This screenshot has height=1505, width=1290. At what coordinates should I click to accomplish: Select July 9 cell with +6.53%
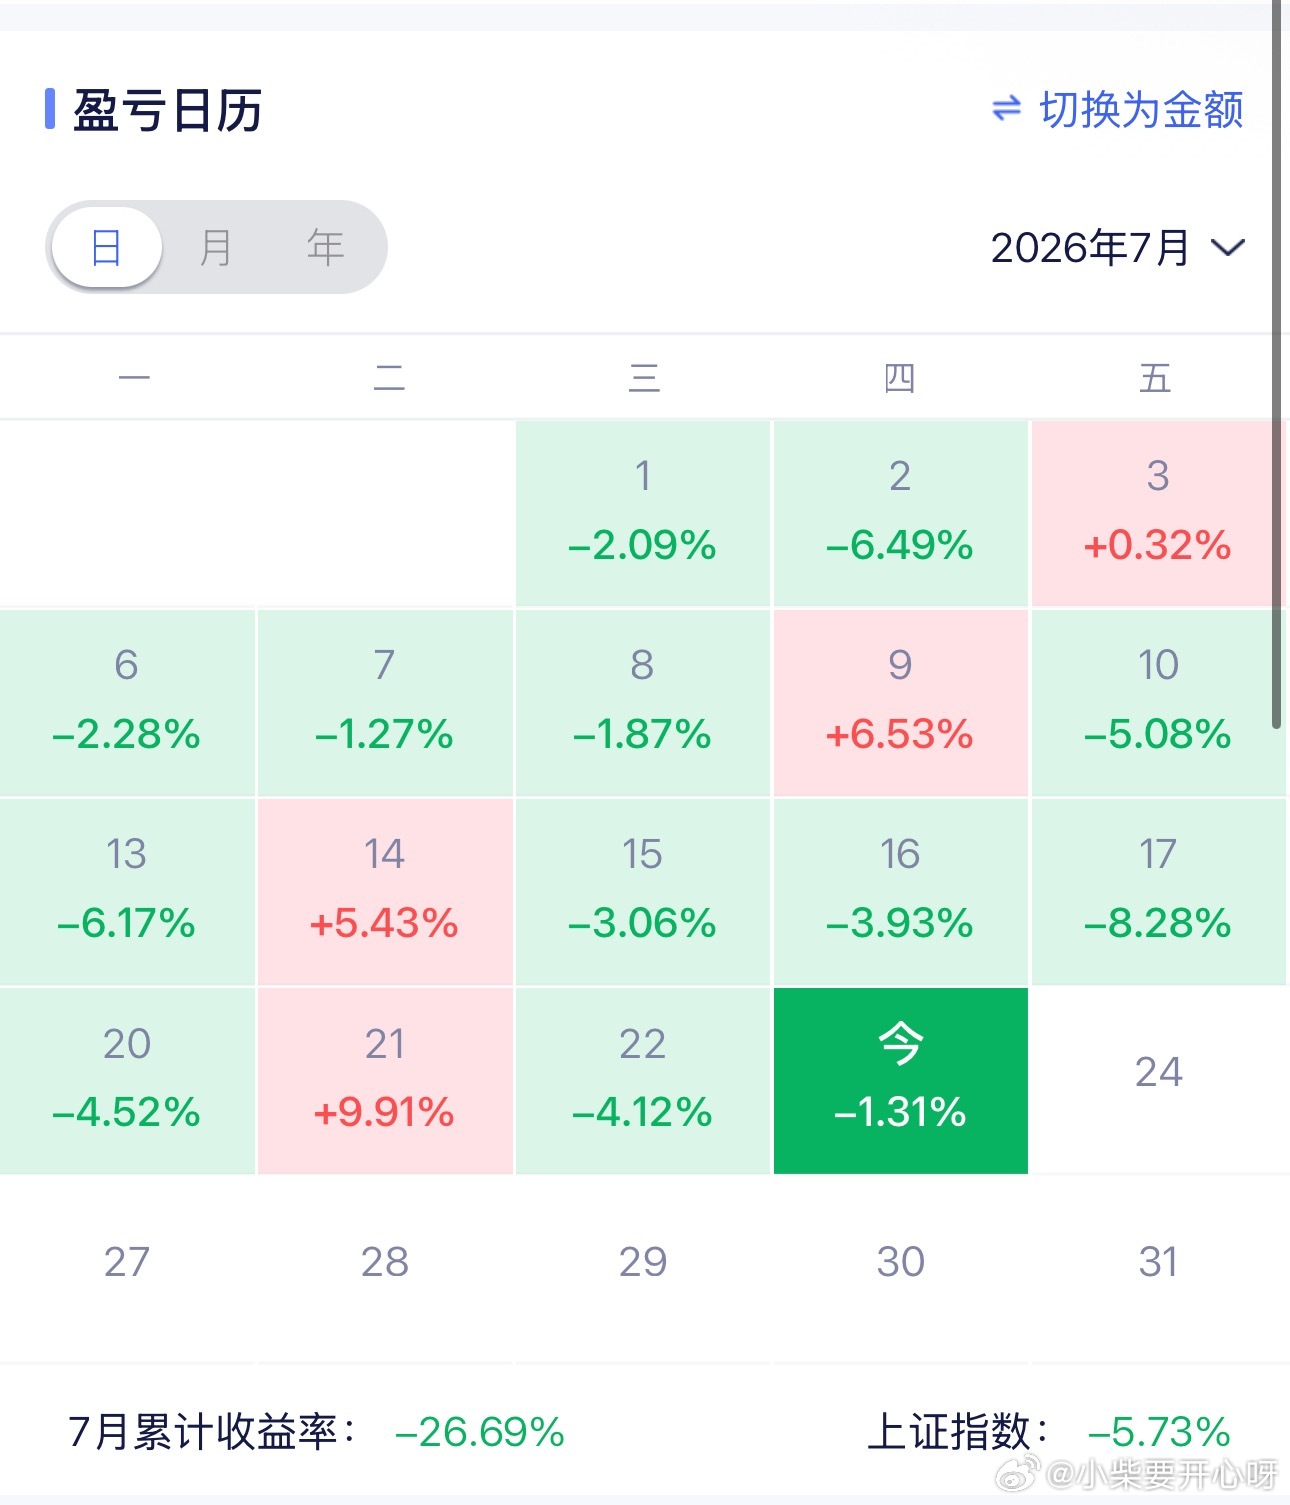click(x=901, y=702)
